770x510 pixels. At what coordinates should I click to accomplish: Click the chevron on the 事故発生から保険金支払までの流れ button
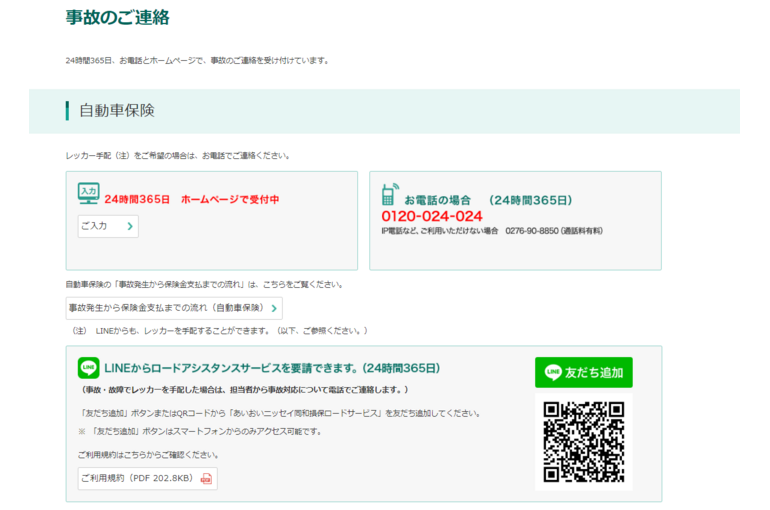click(x=274, y=308)
